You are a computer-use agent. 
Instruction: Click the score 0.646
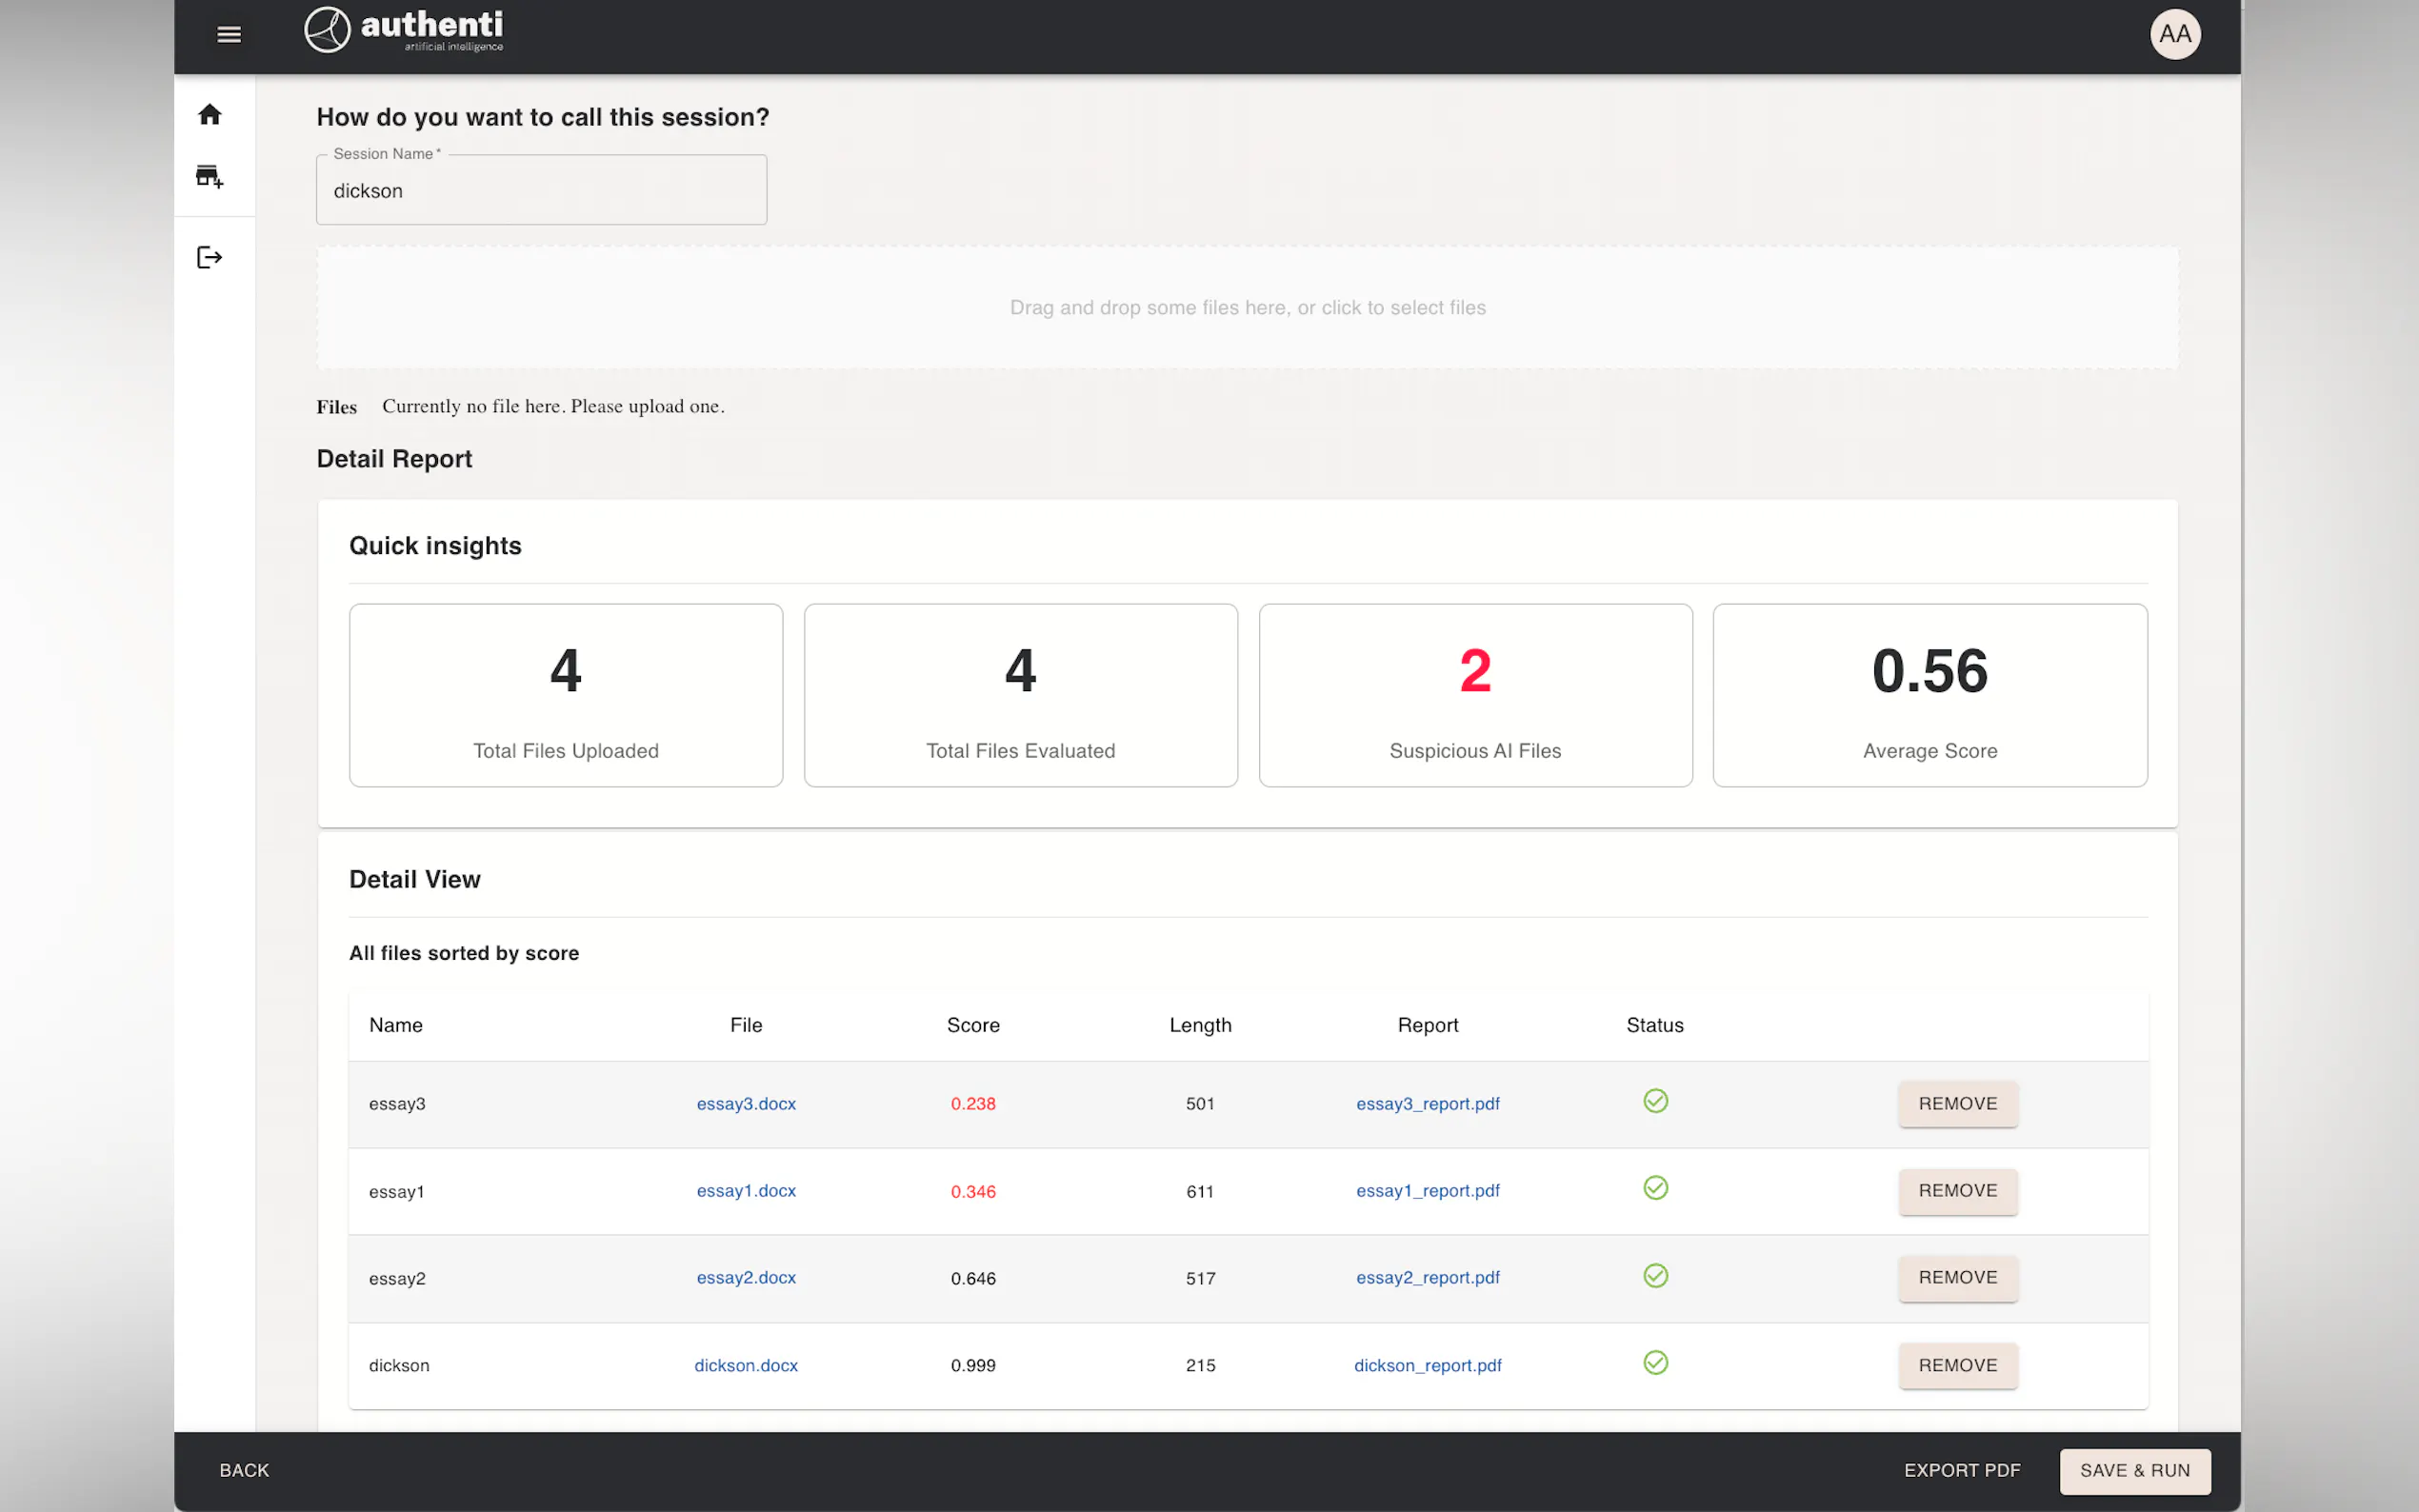[x=973, y=1278]
